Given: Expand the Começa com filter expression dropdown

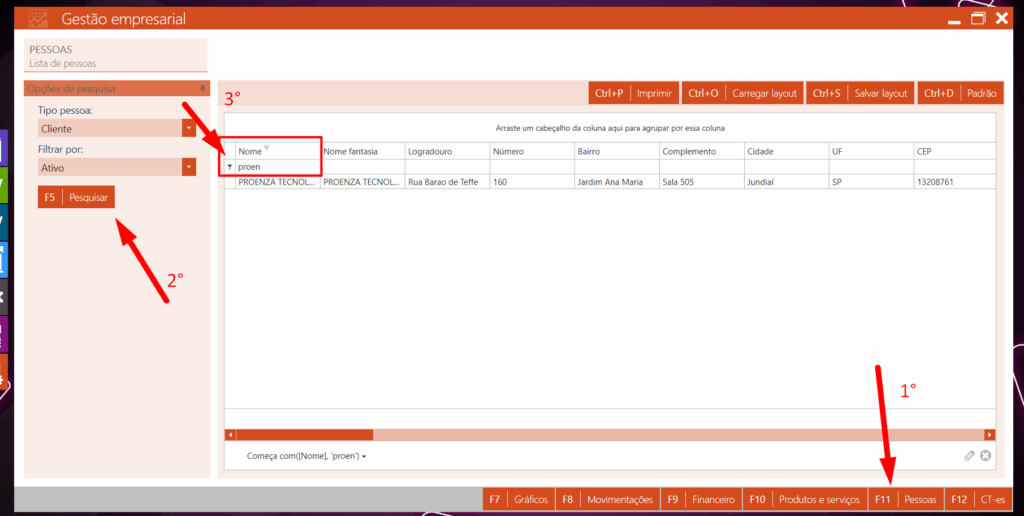Looking at the screenshot, I should (x=364, y=457).
